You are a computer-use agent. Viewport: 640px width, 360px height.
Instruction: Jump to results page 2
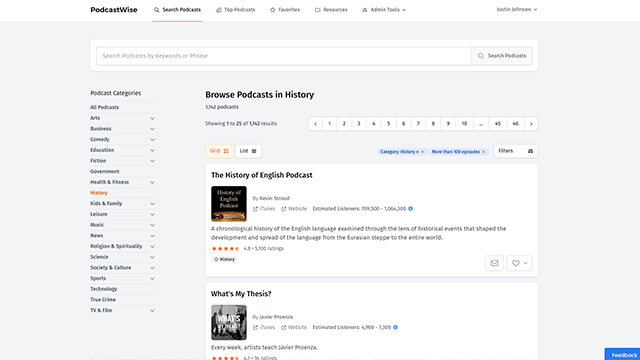point(344,124)
